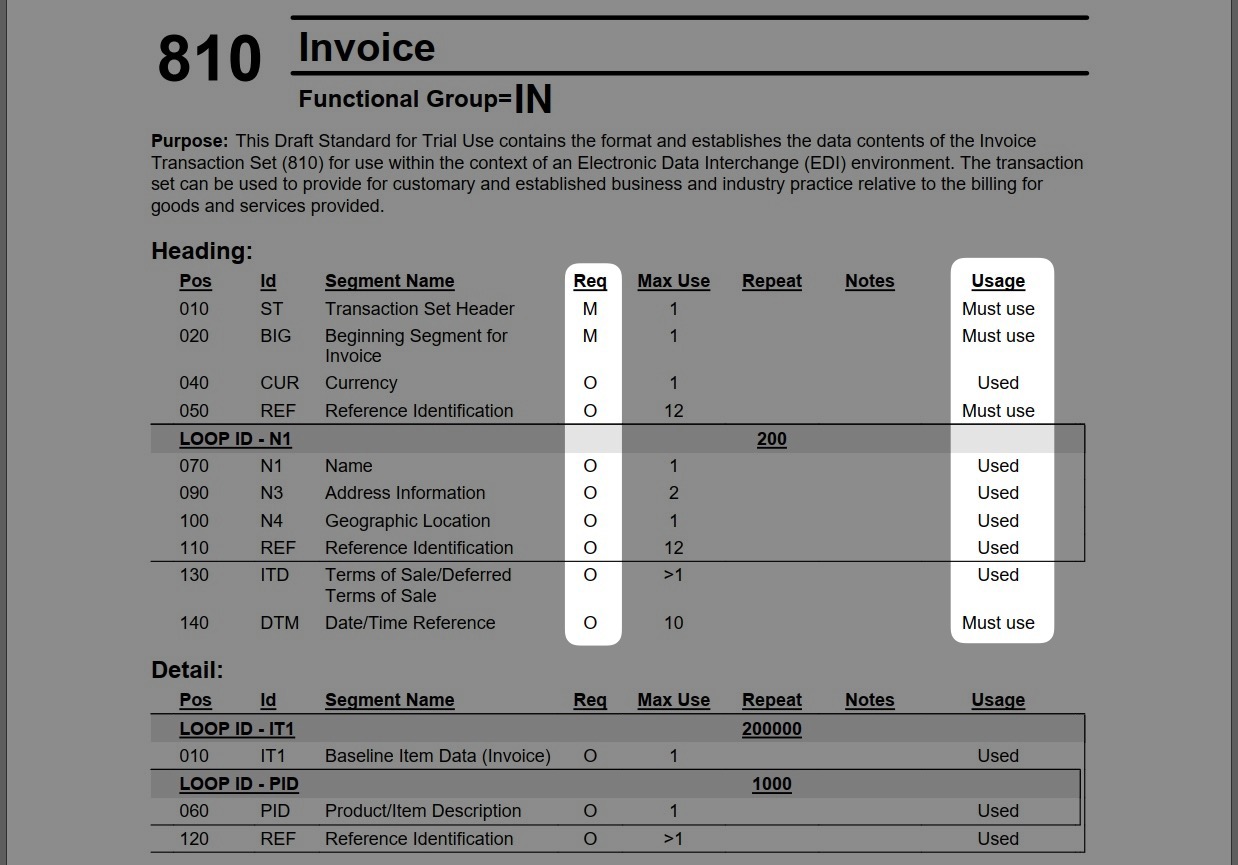This screenshot has height=865, width=1238.
Task: Click the "Heading:" section label
Action: pos(202,251)
